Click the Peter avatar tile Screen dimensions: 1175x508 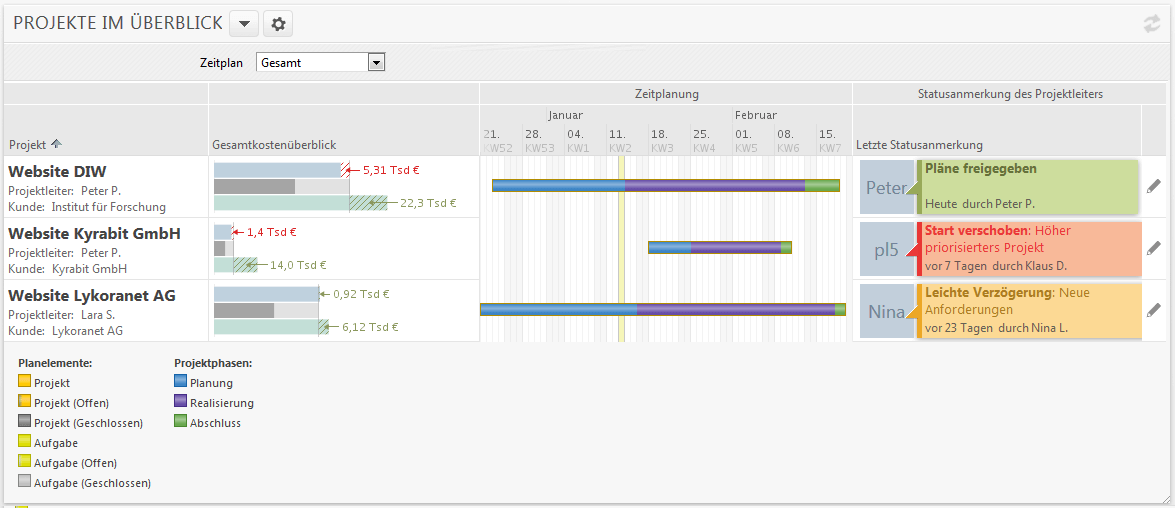point(886,187)
